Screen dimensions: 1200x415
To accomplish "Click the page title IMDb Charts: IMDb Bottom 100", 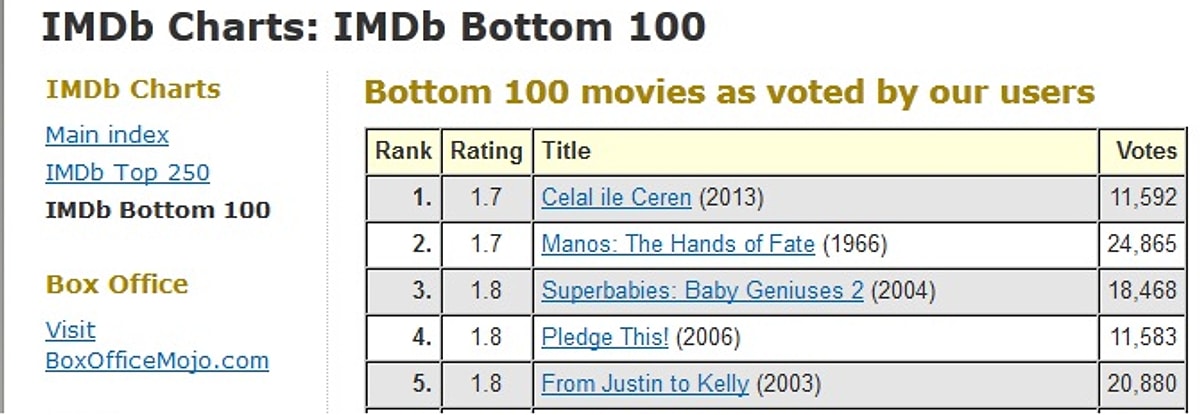I will click(373, 27).
